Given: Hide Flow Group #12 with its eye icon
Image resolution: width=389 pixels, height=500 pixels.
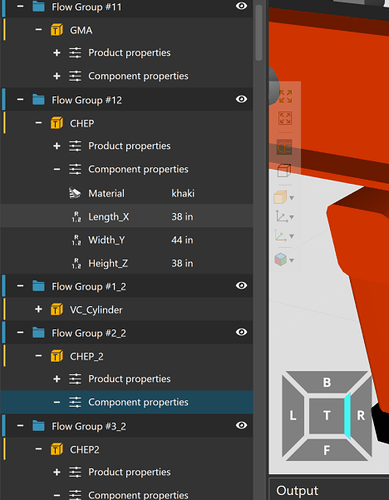Looking at the screenshot, I should tap(241, 99).
